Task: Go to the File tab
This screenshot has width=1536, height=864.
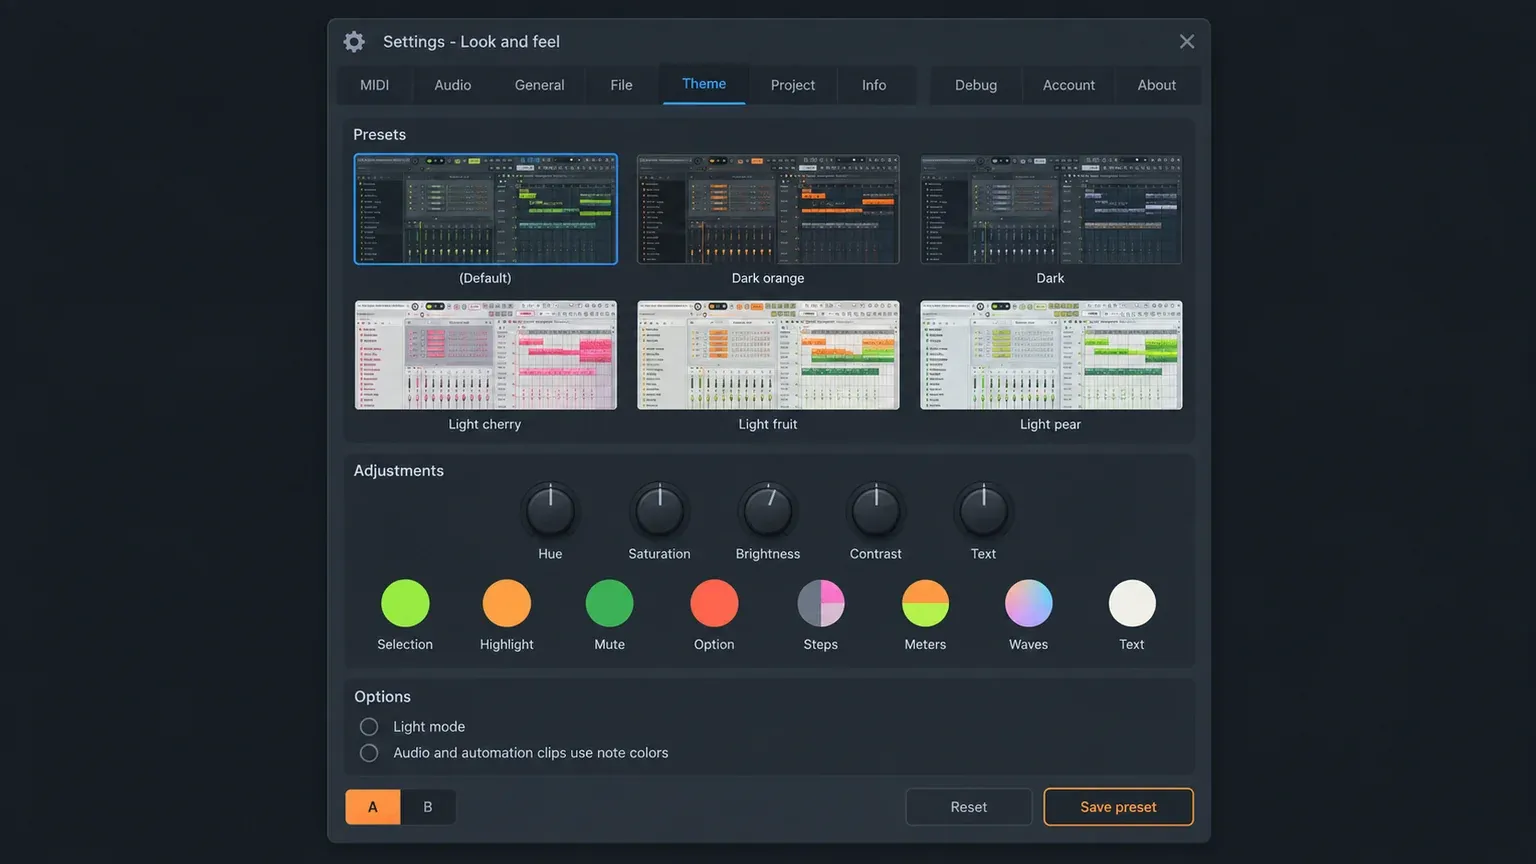Action: click(621, 85)
